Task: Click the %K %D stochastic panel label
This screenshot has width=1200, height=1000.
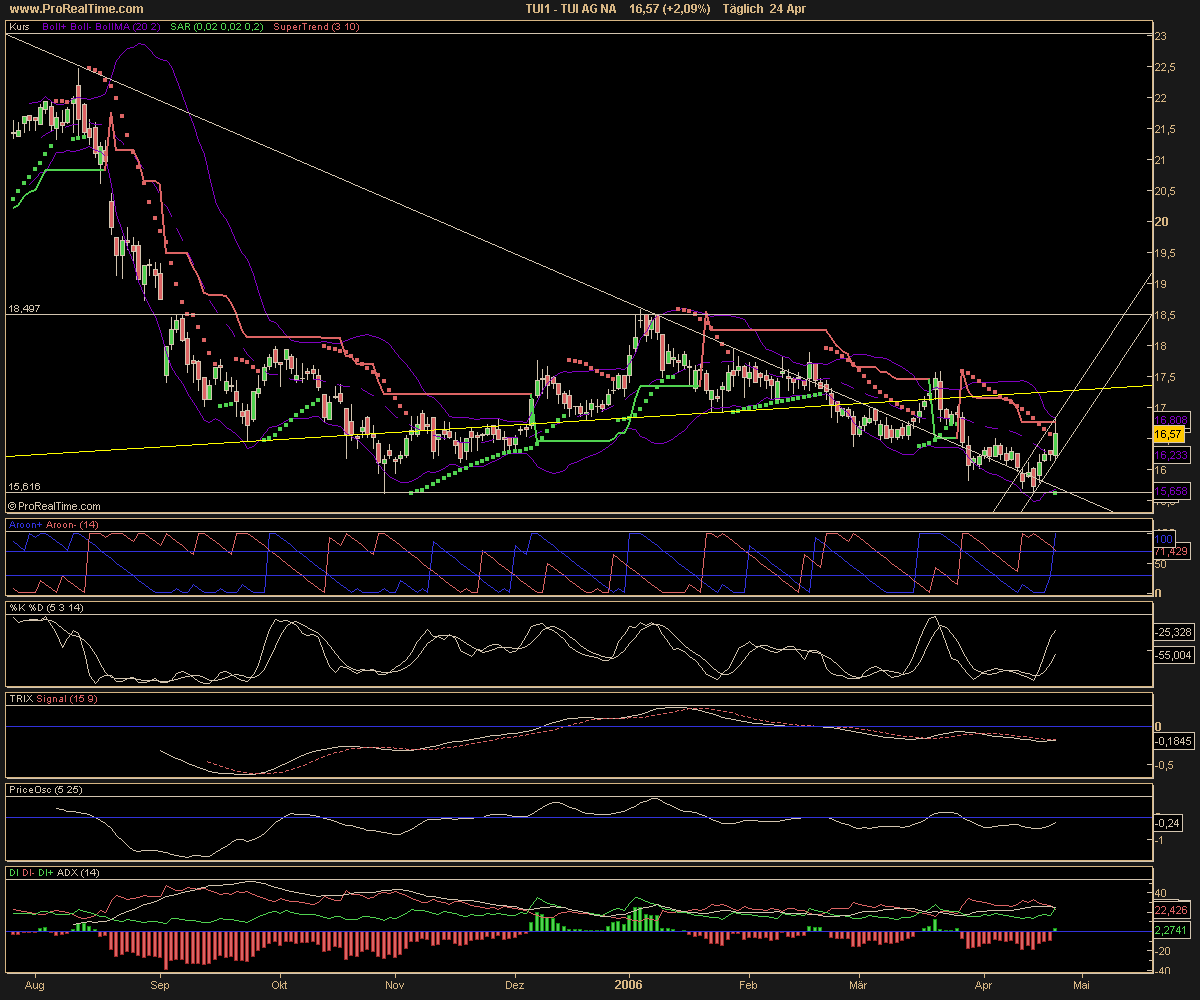Action: click(x=47, y=608)
